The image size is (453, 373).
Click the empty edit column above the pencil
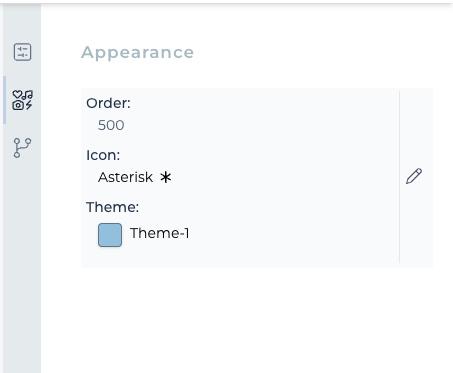(x=416, y=128)
